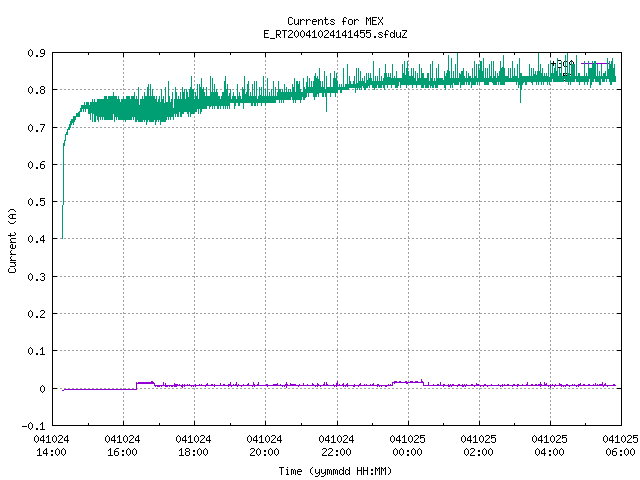This screenshot has width=640, height=480.
Task: Click the 0.5 y-axis tick label
Action: (36, 202)
